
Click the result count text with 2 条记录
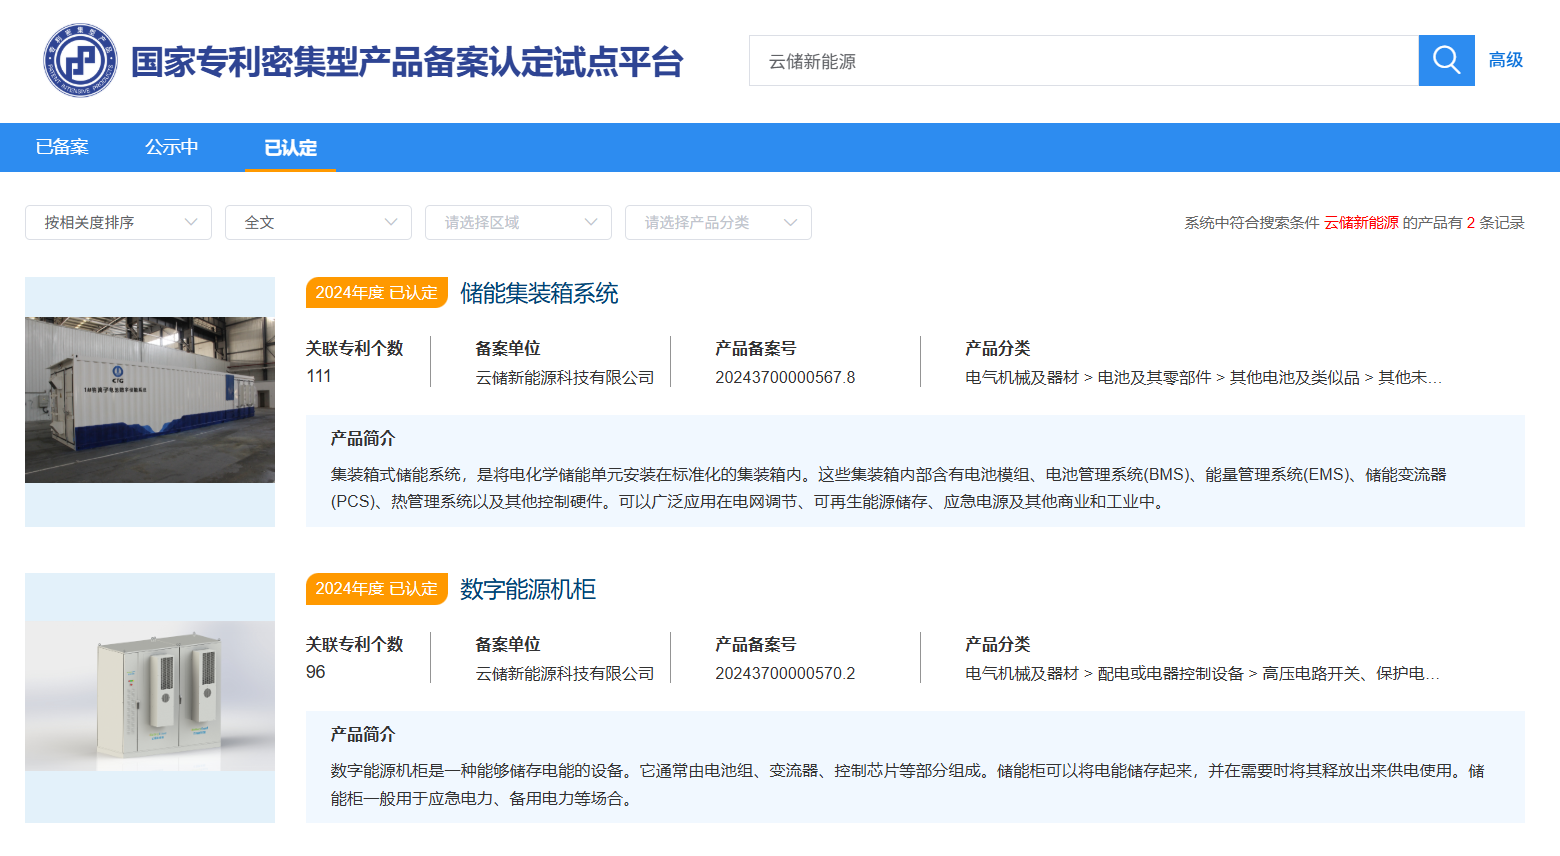pos(1354,222)
